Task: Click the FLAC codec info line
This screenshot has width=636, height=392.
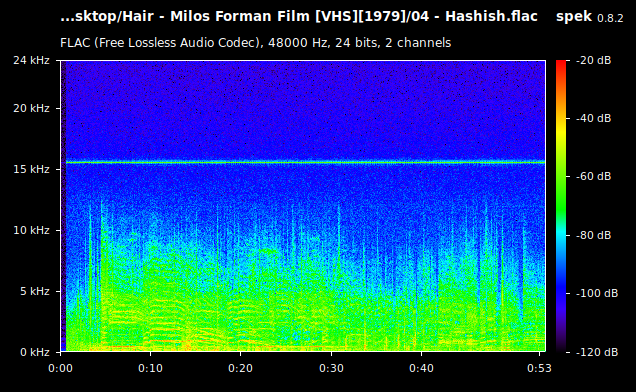Action: pyautogui.click(x=256, y=43)
